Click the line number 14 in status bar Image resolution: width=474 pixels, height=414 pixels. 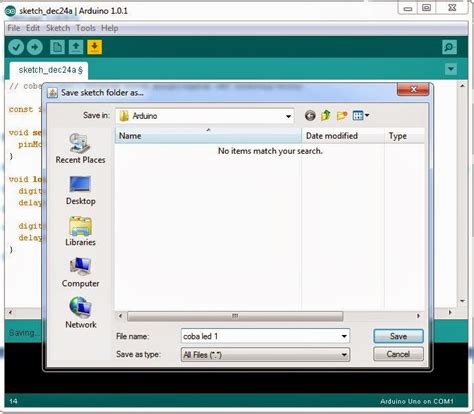(x=13, y=401)
